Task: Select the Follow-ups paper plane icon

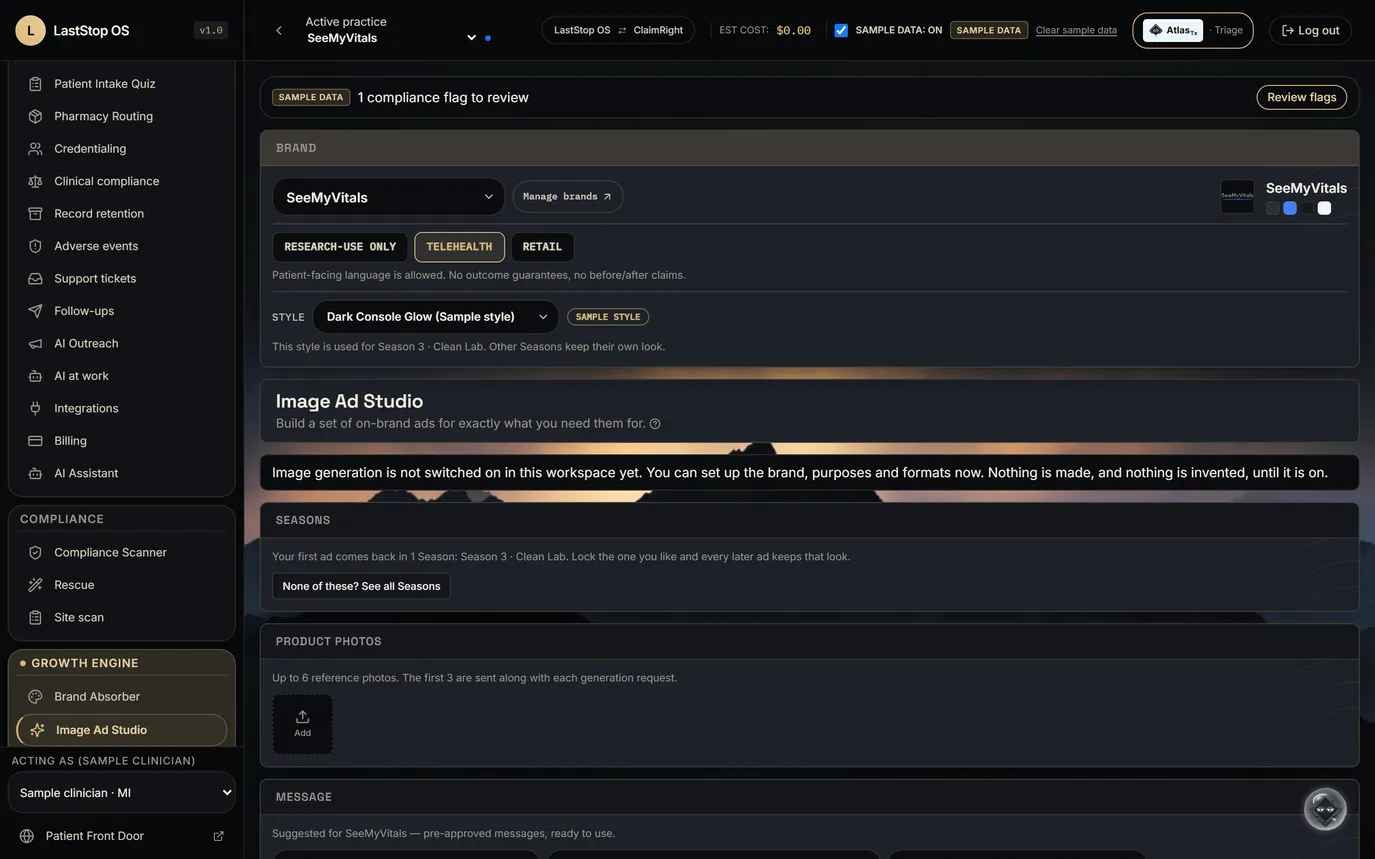Action: point(35,311)
